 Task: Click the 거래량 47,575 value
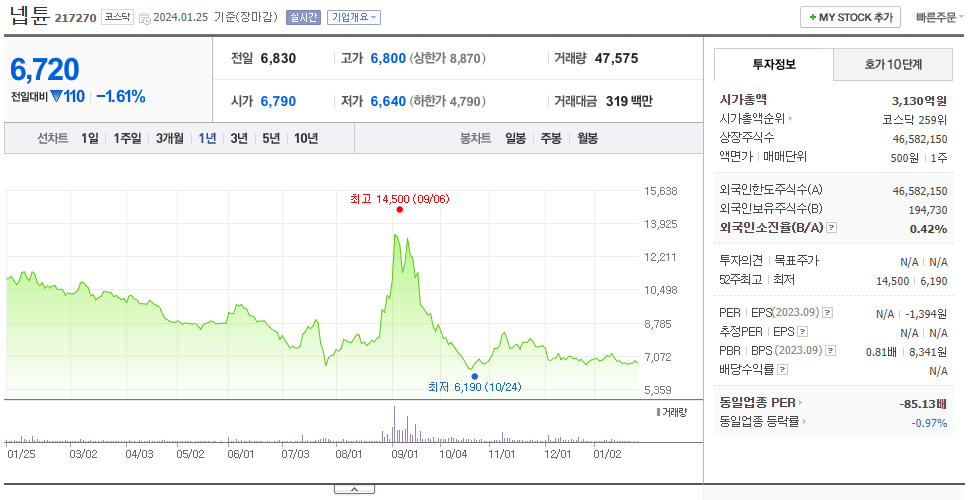point(616,59)
